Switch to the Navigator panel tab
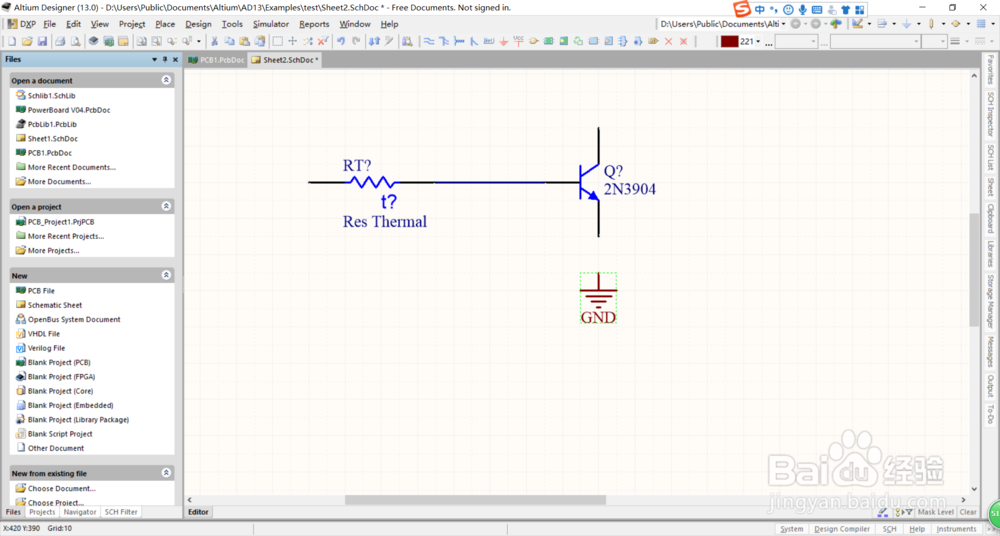Image resolution: width=1000 pixels, height=536 pixels. [x=80, y=512]
